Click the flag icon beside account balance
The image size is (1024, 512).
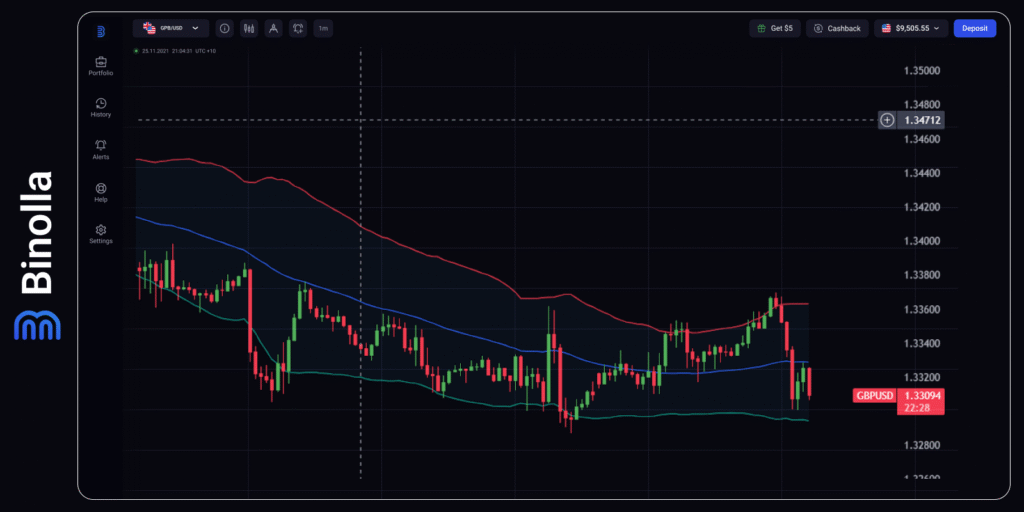[x=886, y=28]
